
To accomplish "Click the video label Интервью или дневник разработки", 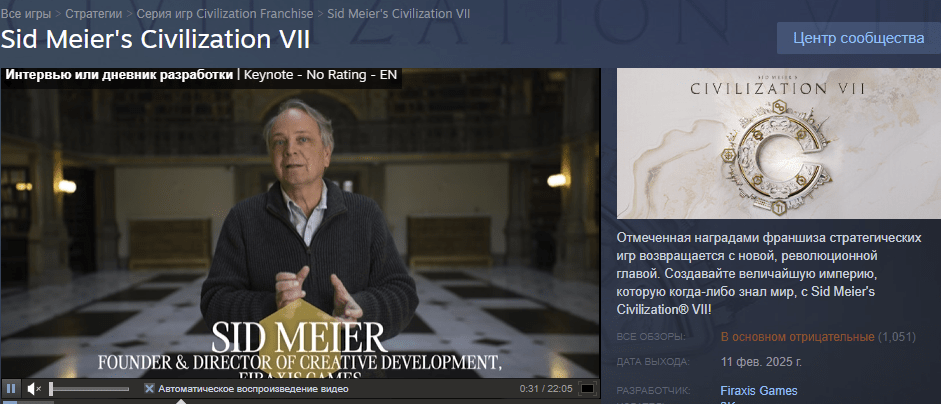I will (119, 76).
